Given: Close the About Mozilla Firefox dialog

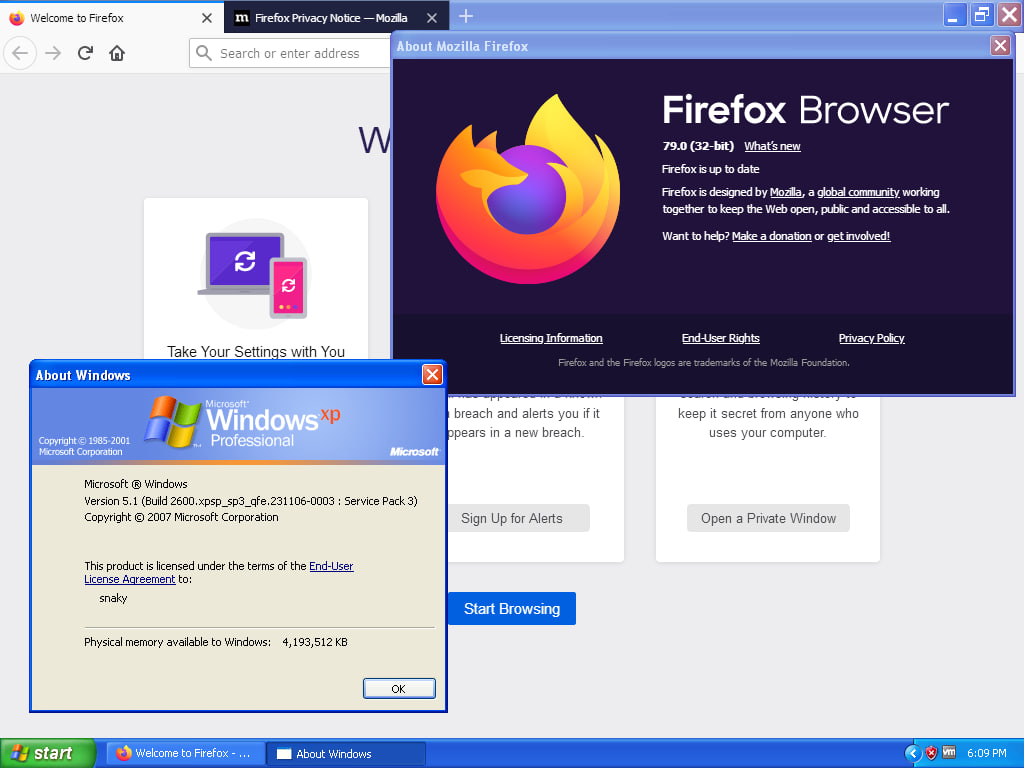Looking at the screenshot, I should (x=1000, y=45).
